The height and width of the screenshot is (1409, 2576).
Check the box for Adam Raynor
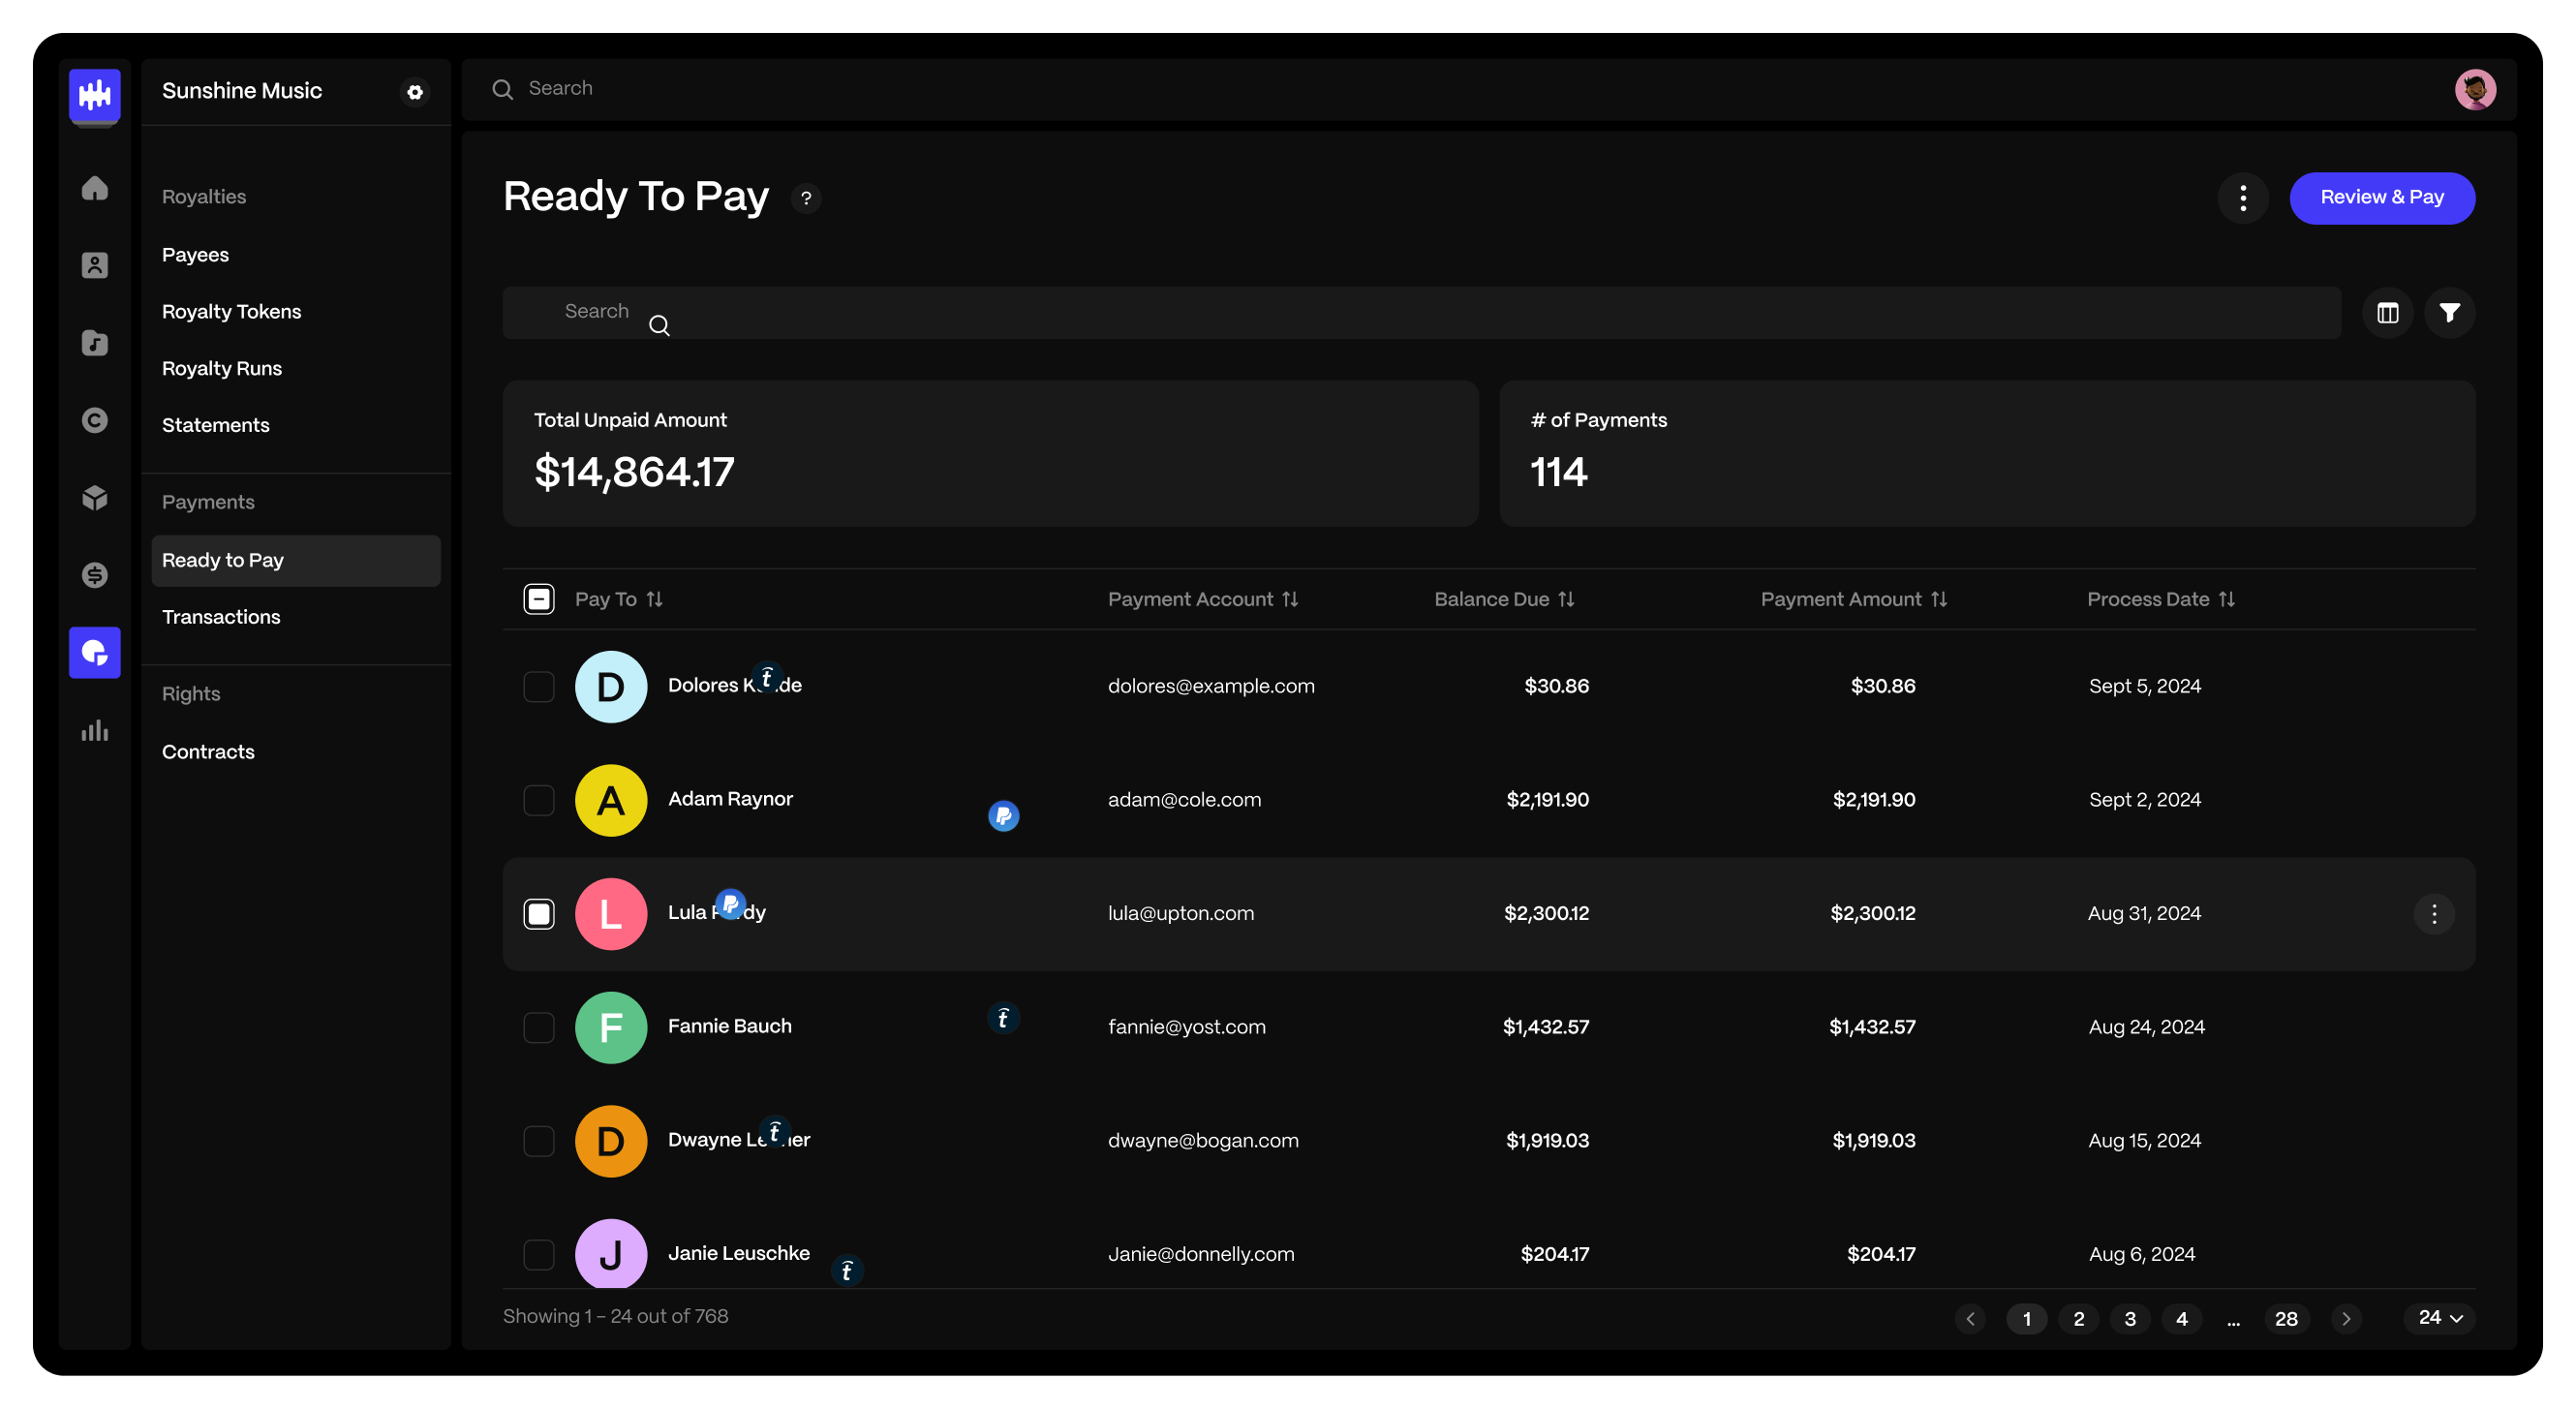point(539,800)
